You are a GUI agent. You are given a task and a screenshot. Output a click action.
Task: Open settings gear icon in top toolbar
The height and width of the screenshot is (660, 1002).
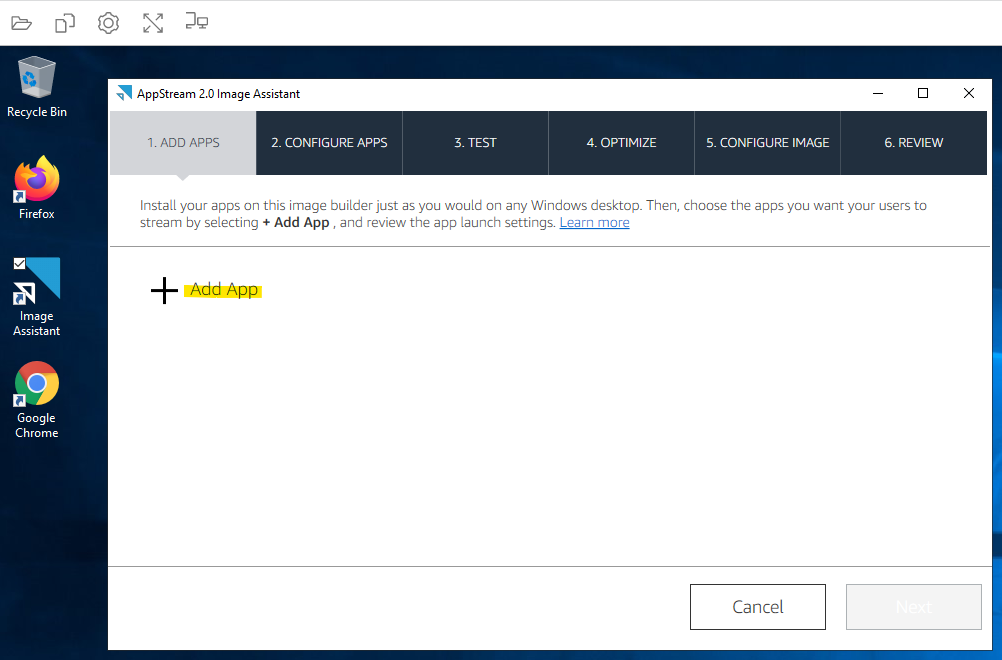click(x=108, y=23)
